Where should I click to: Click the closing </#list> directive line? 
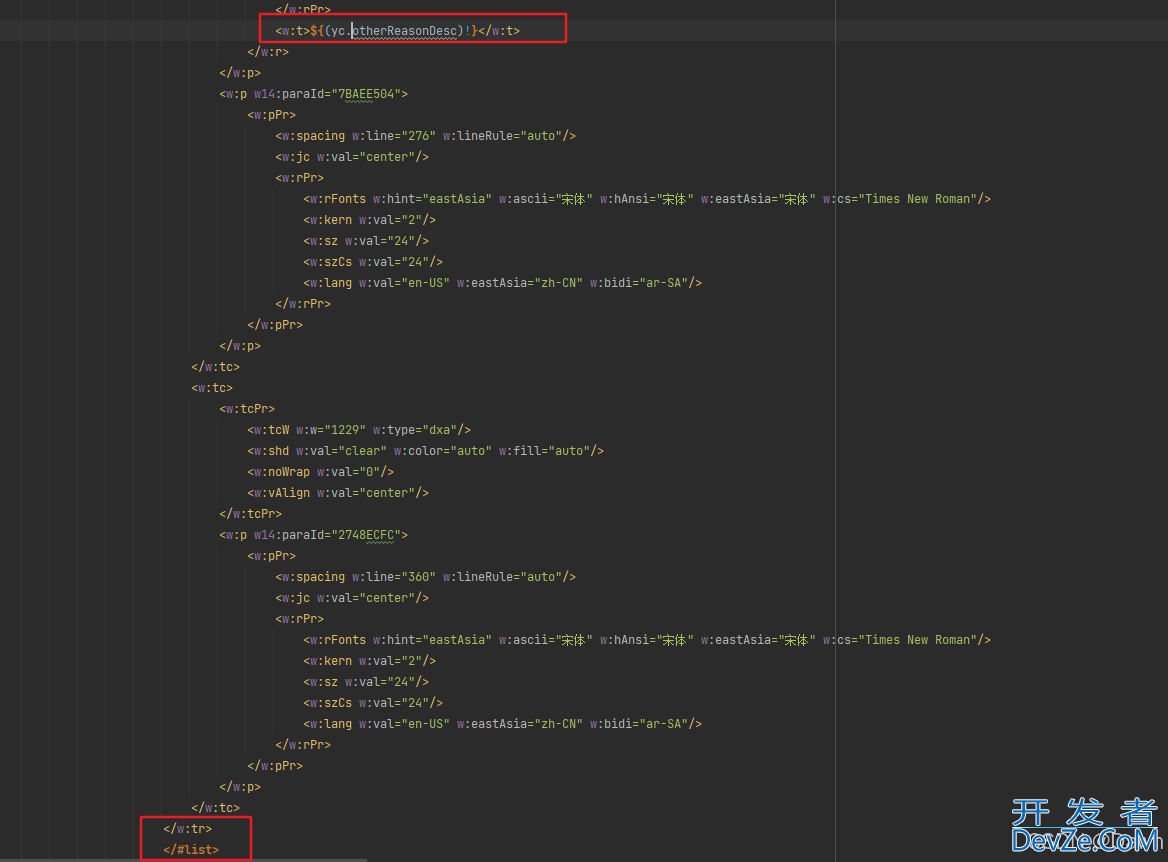[191, 849]
